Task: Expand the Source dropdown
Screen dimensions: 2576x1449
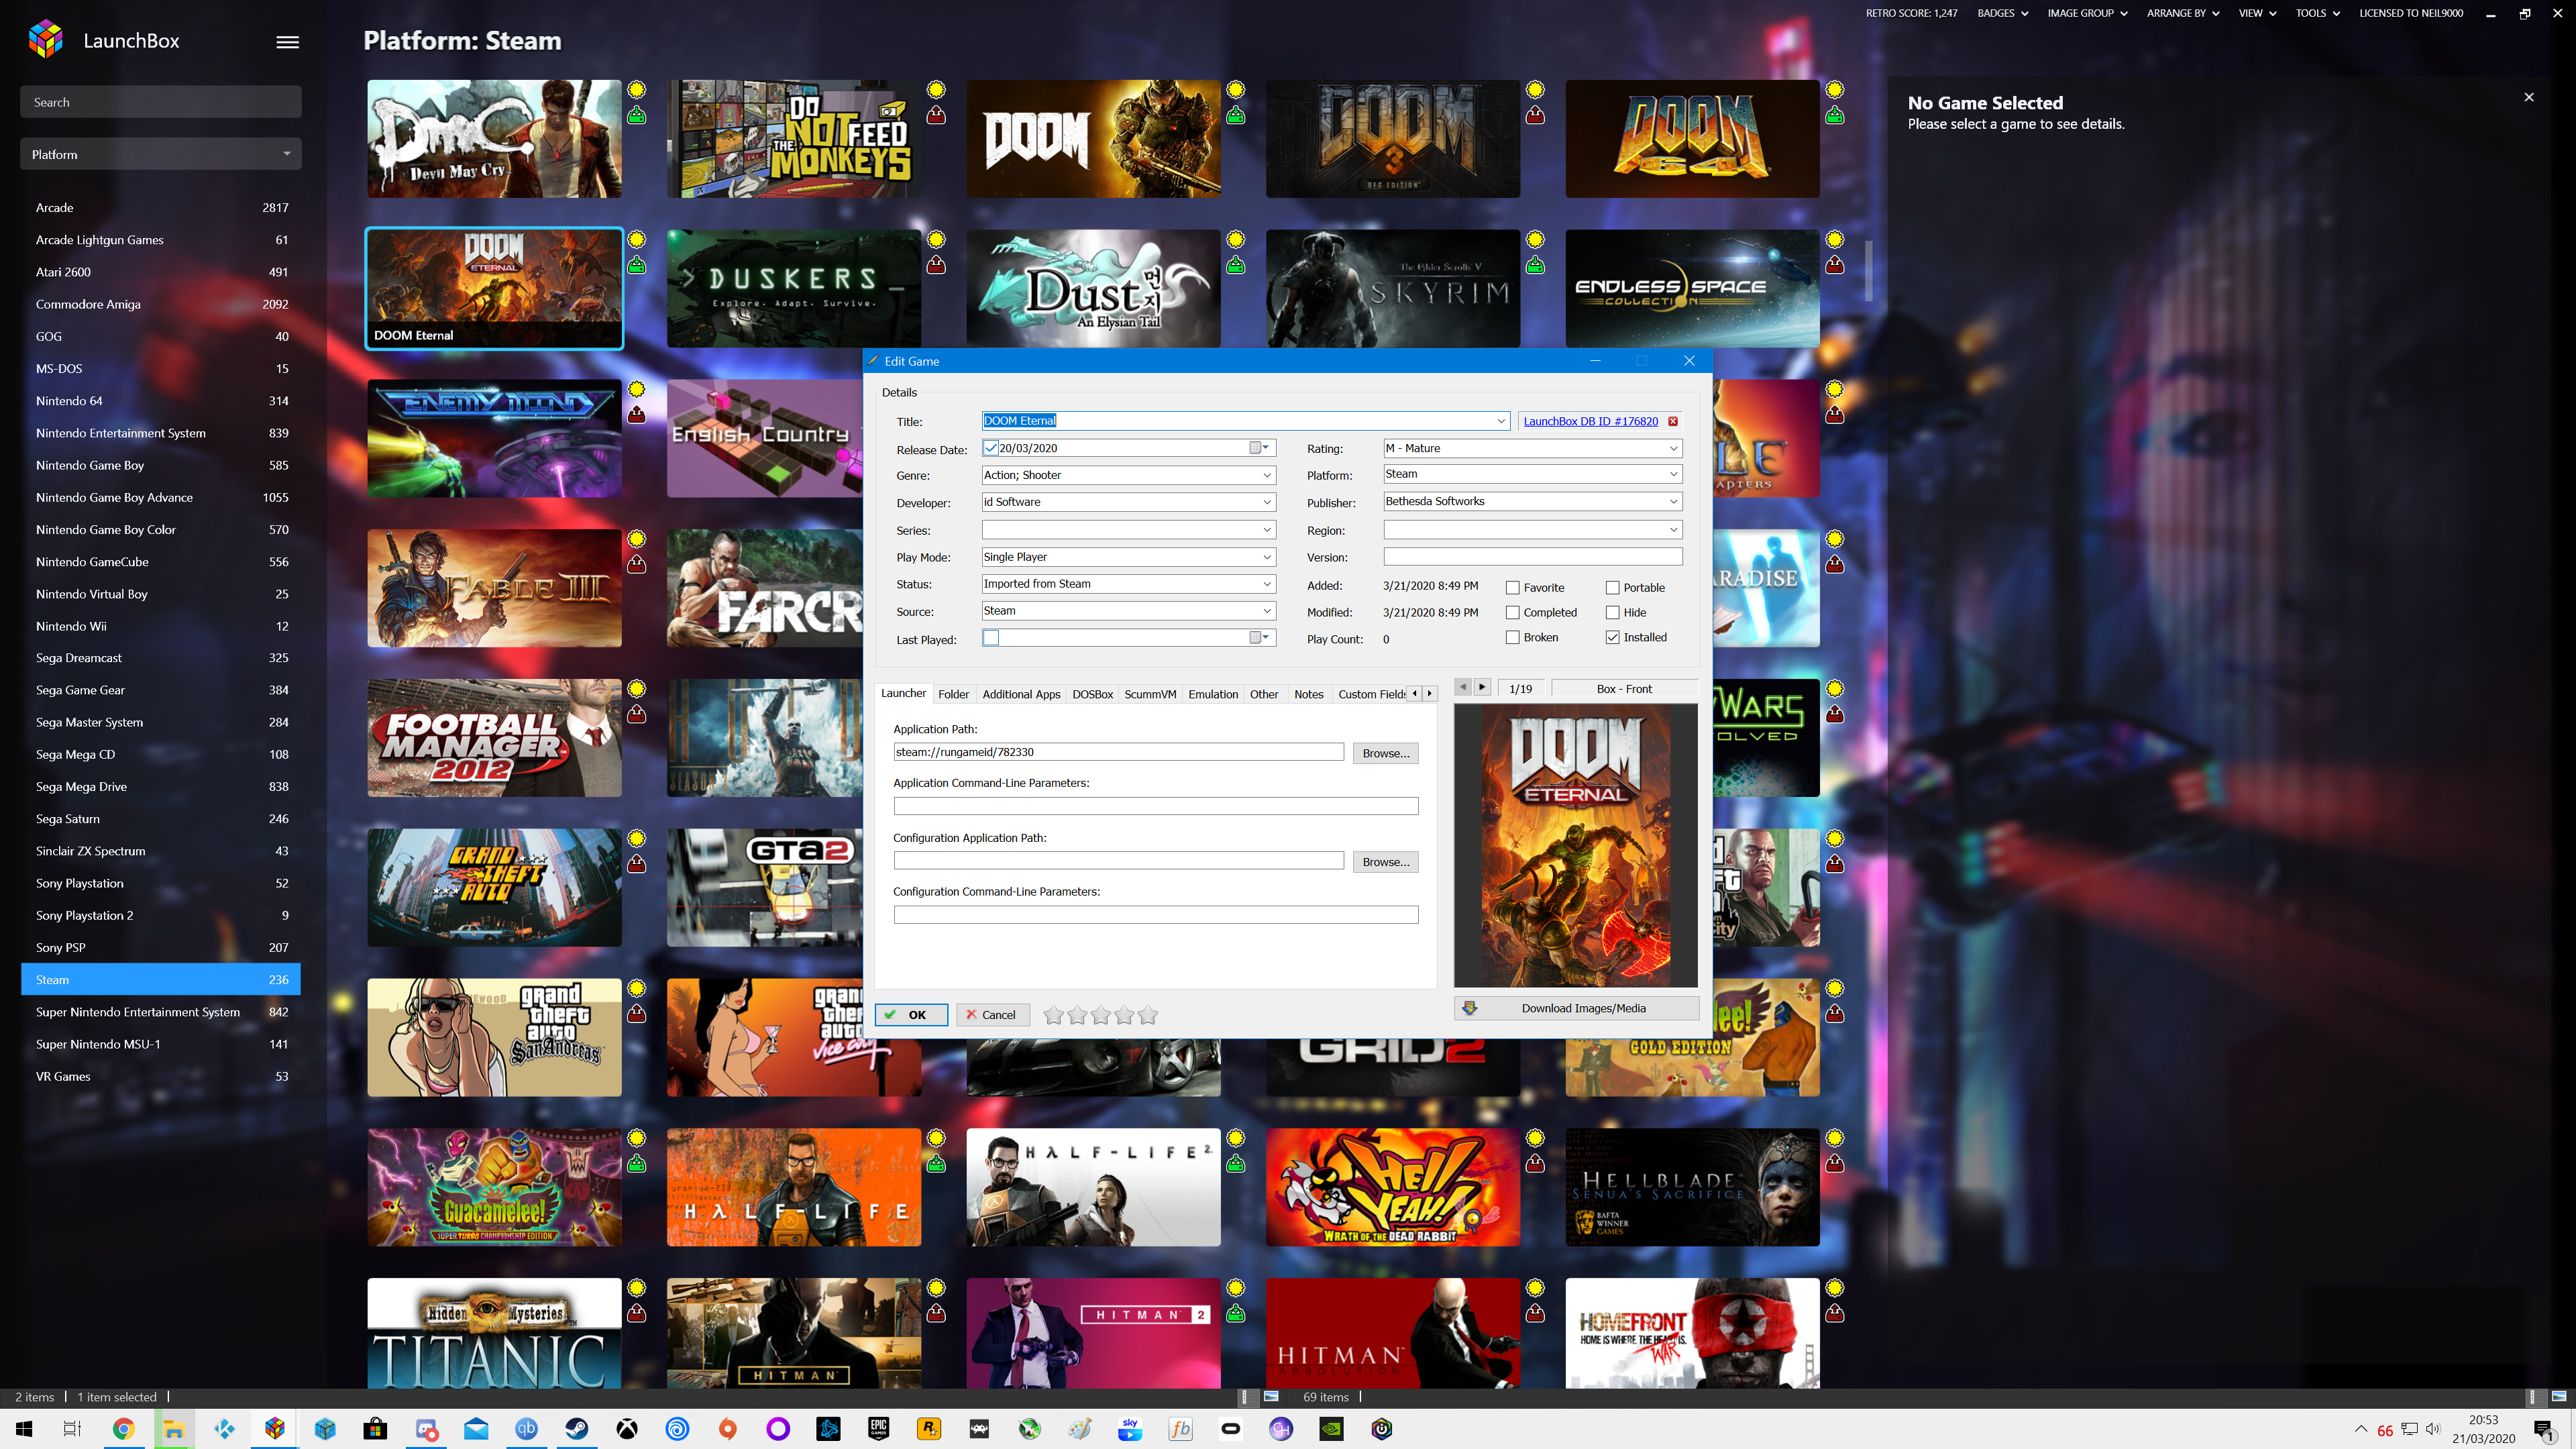Action: 1267,611
